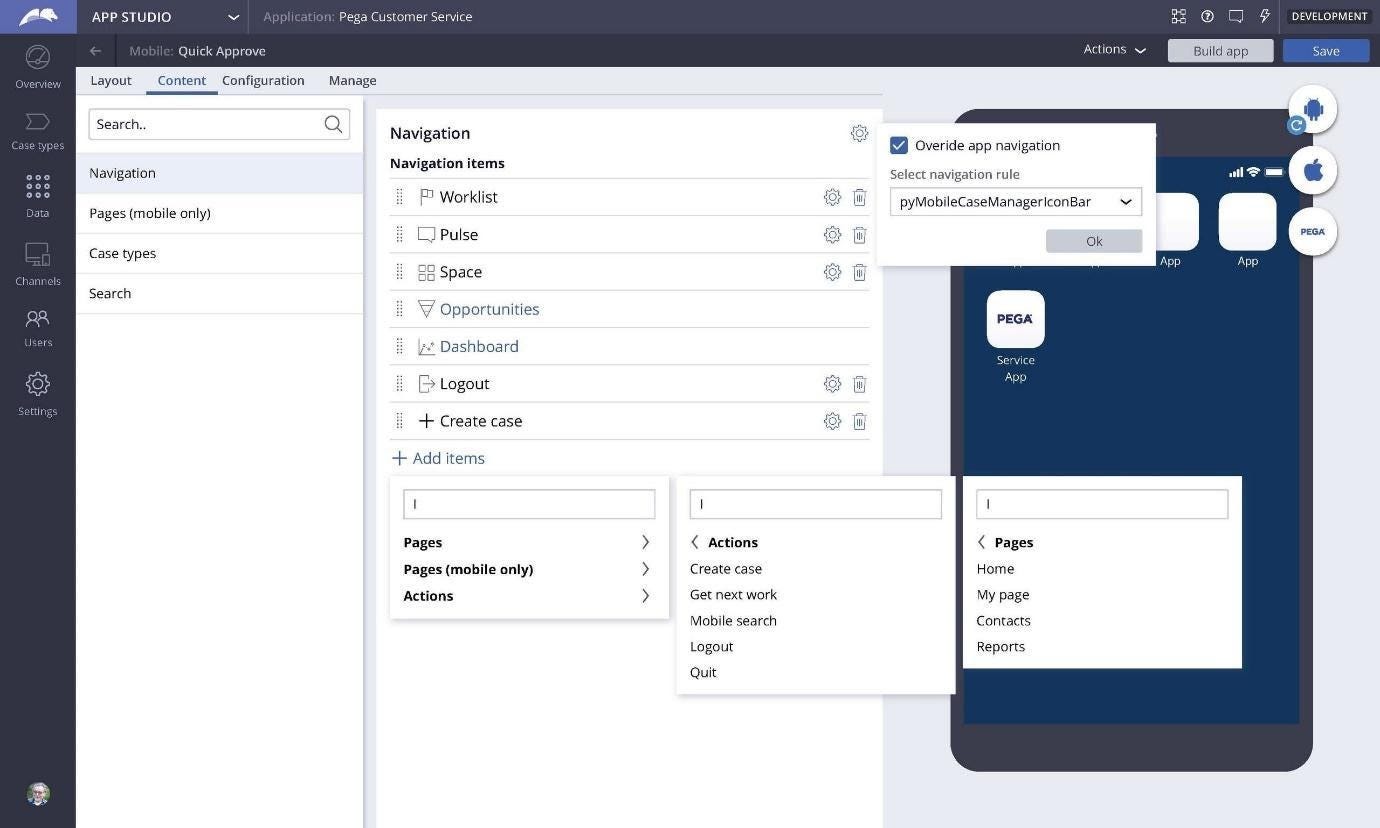Open the Settings sidebar section
Viewport: 1380px width, 828px height.
[x=38, y=394]
